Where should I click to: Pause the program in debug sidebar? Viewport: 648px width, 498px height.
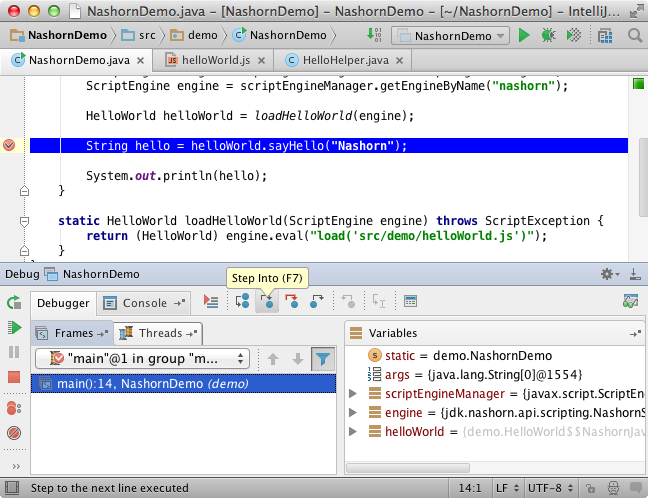(x=14, y=352)
